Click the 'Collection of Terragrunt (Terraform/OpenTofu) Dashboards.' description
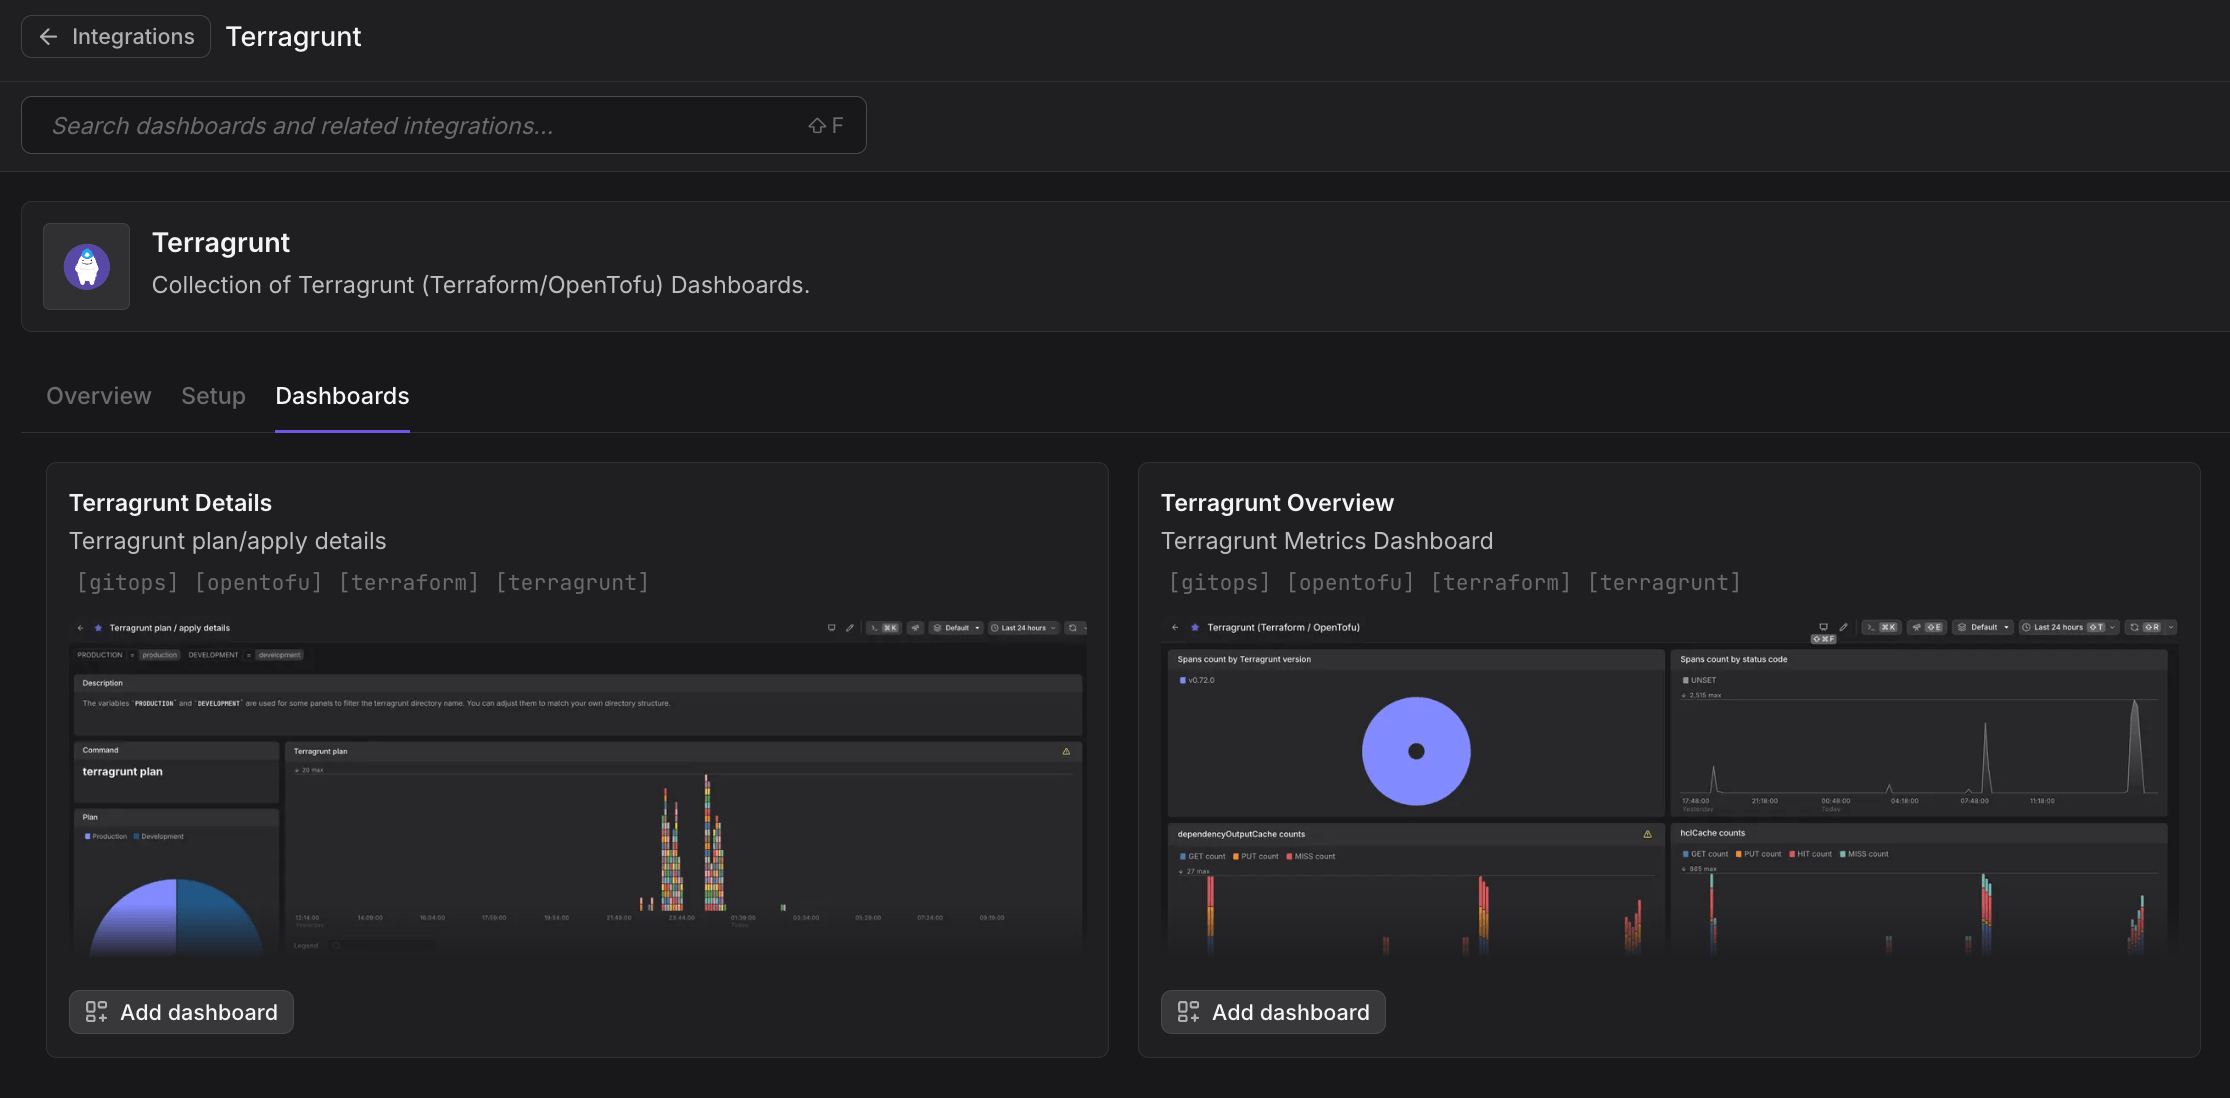2230x1098 pixels. point(481,285)
